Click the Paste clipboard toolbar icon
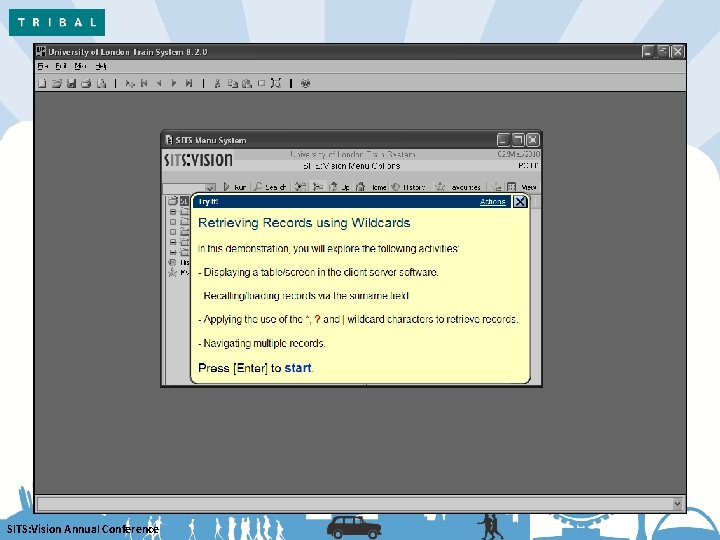 coord(247,83)
